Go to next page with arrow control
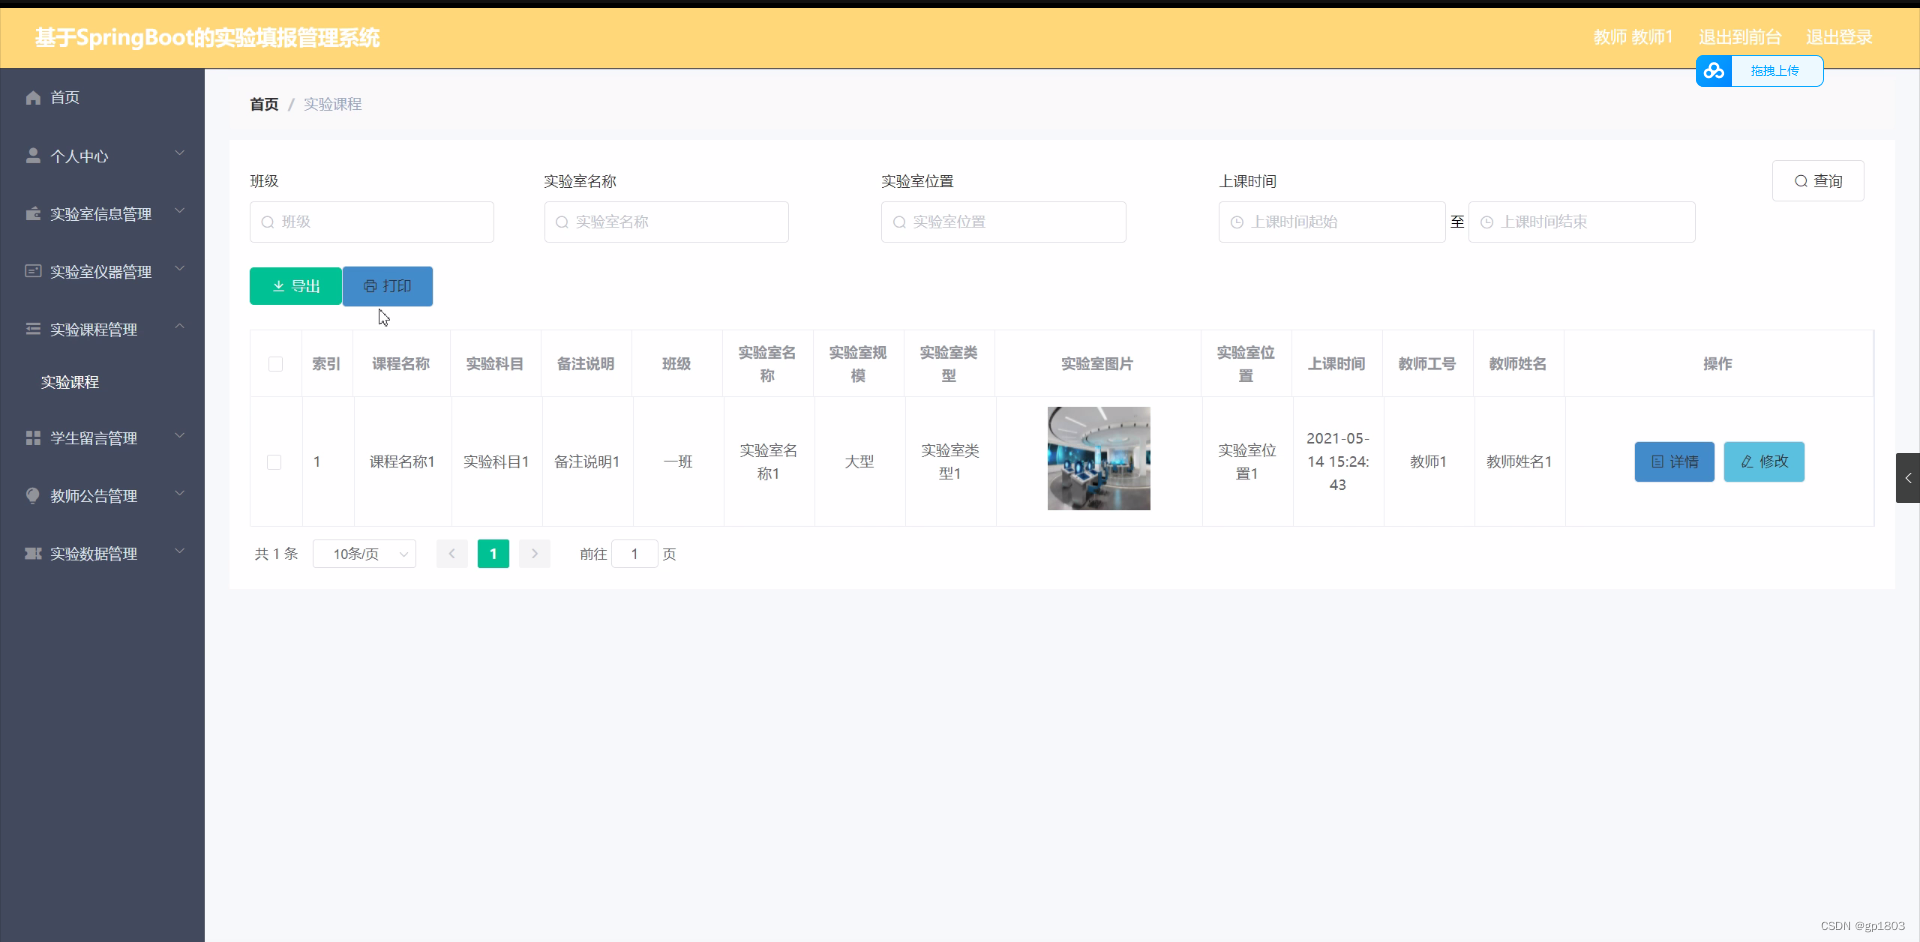Image resolution: width=1920 pixels, height=942 pixels. click(534, 553)
